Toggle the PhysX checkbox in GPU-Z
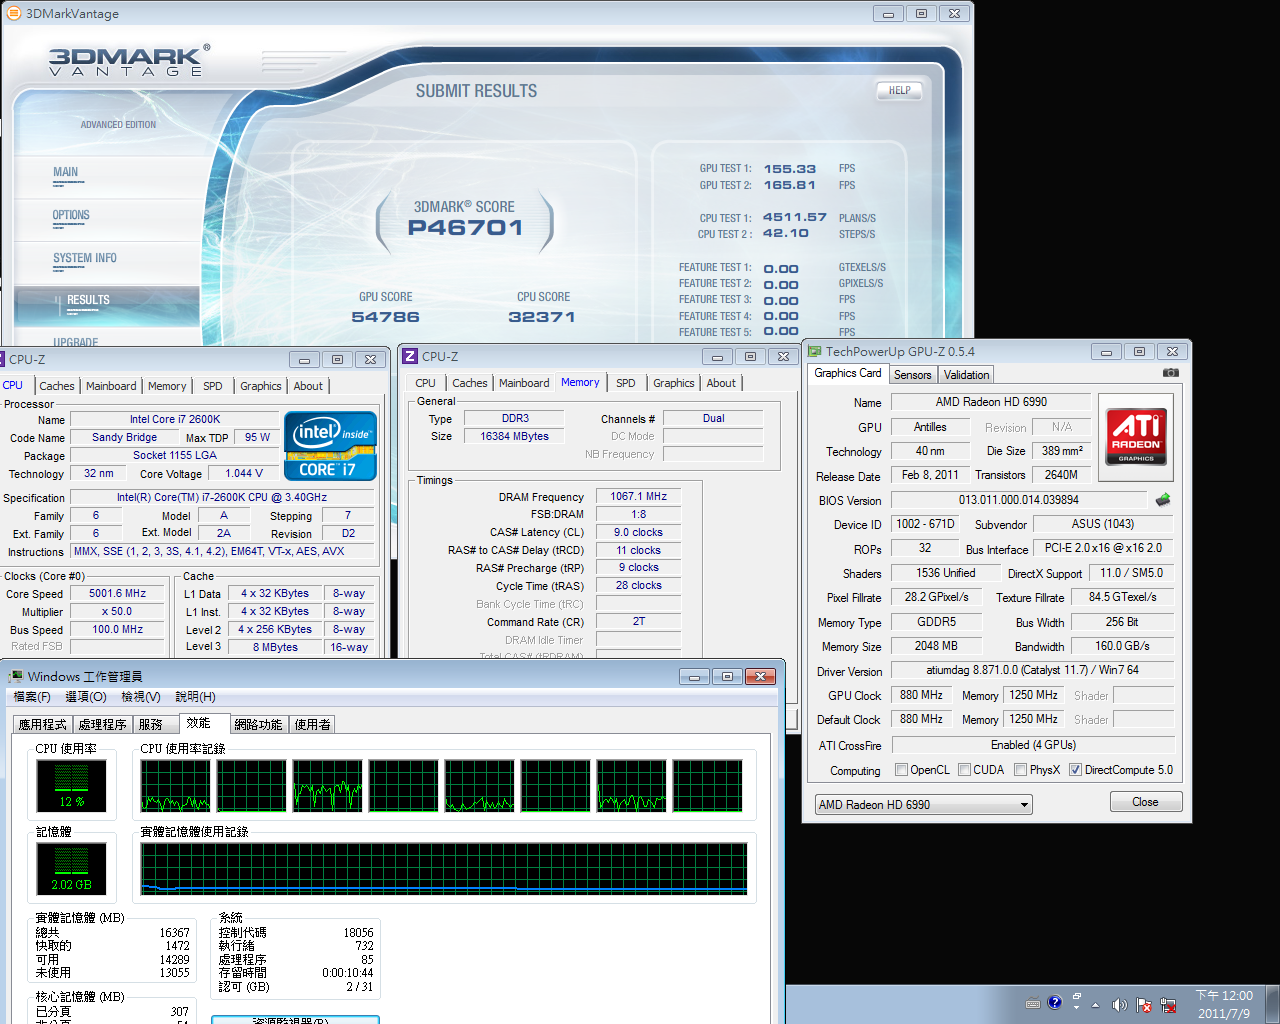The image size is (1280, 1024). pyautogui.click(x=1020, y=769)
